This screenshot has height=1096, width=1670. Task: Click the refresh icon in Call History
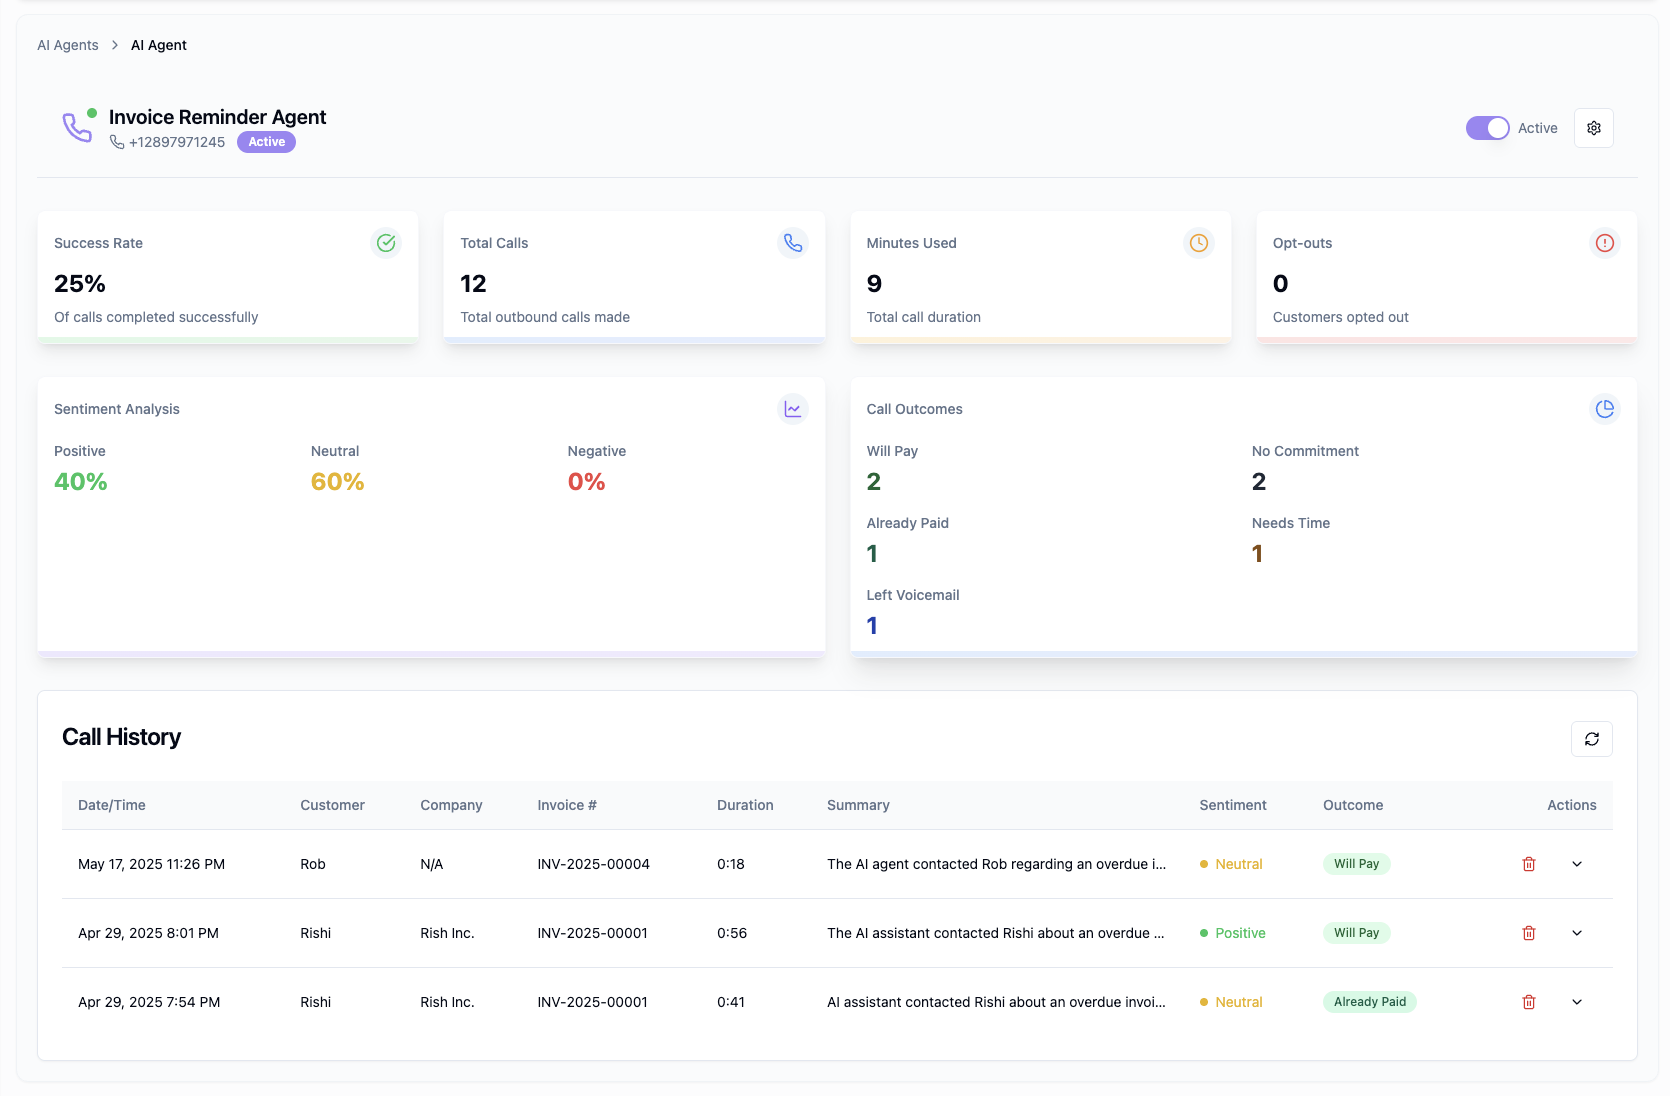(x=1591, y=739)
